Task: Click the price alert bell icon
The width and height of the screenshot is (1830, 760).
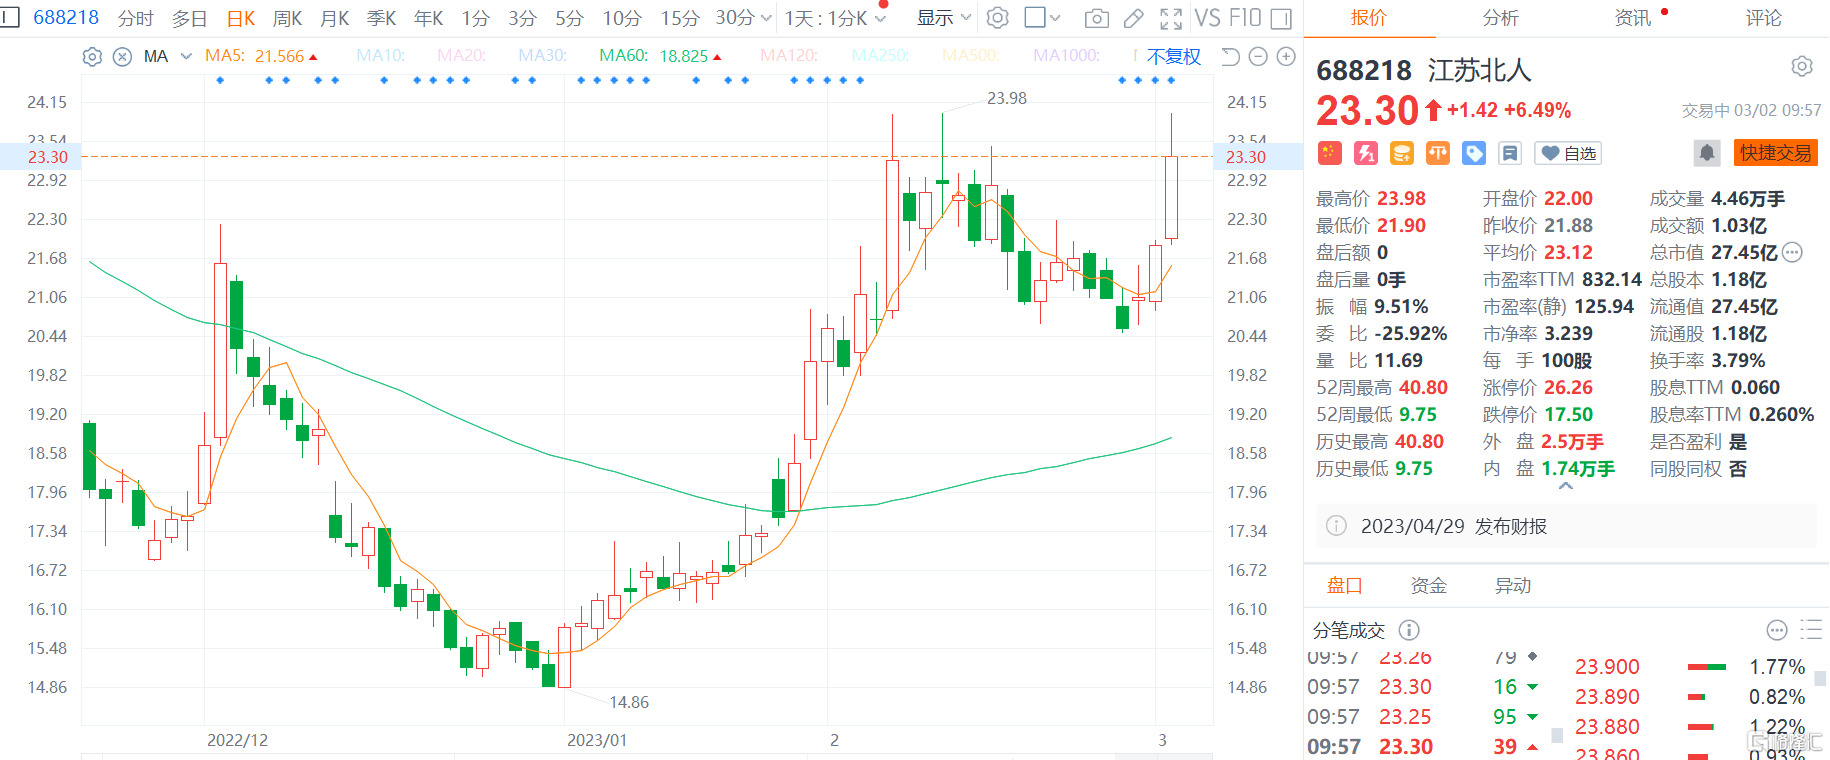Action: 1706,153
